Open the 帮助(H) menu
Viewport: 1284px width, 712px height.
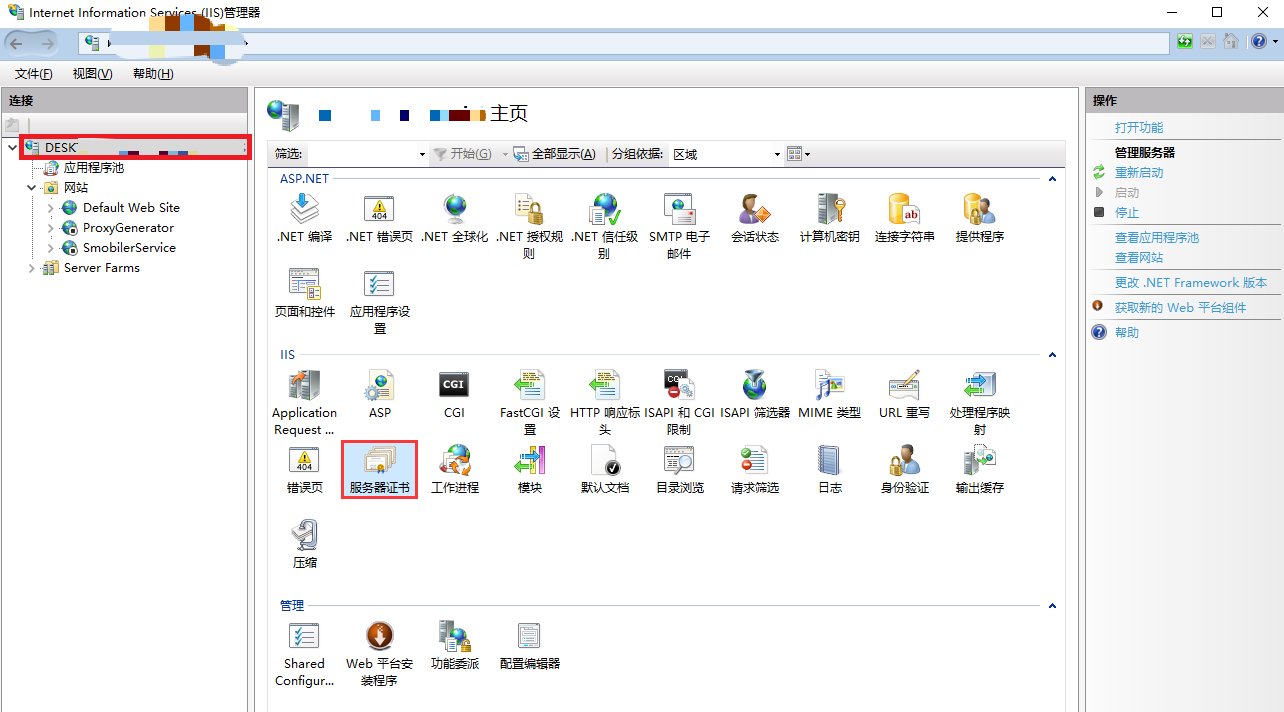pyautogui.click(x=153, y=74)
